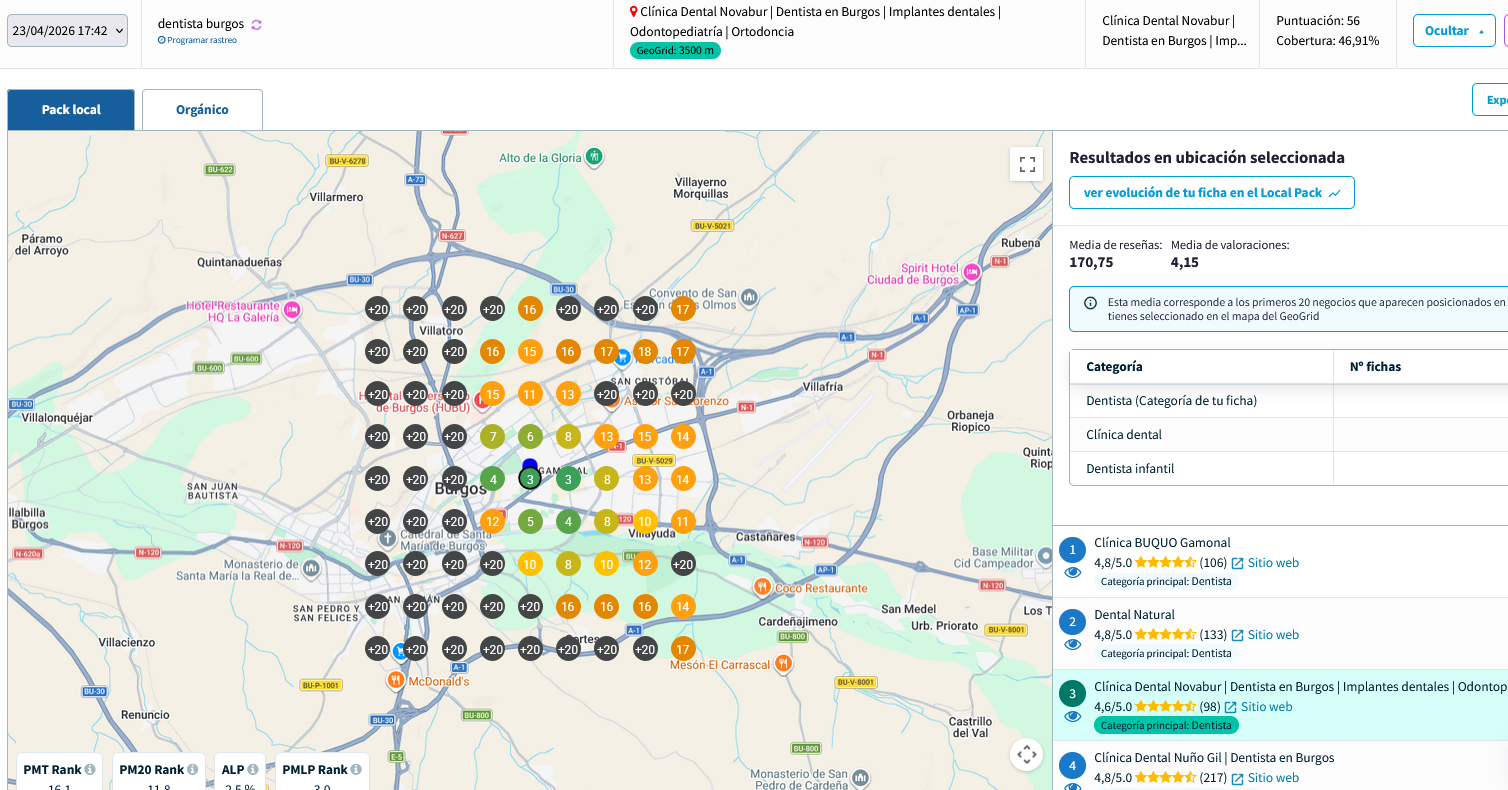Select the grid point ranked 18
1508x790 pixels.
pyautogui.click(x=645, y=351)
